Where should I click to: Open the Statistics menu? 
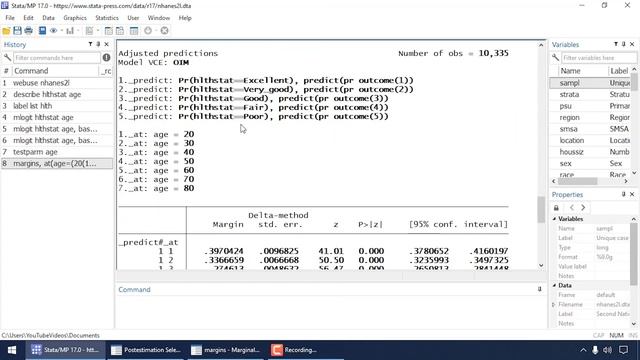pos(107,18)
